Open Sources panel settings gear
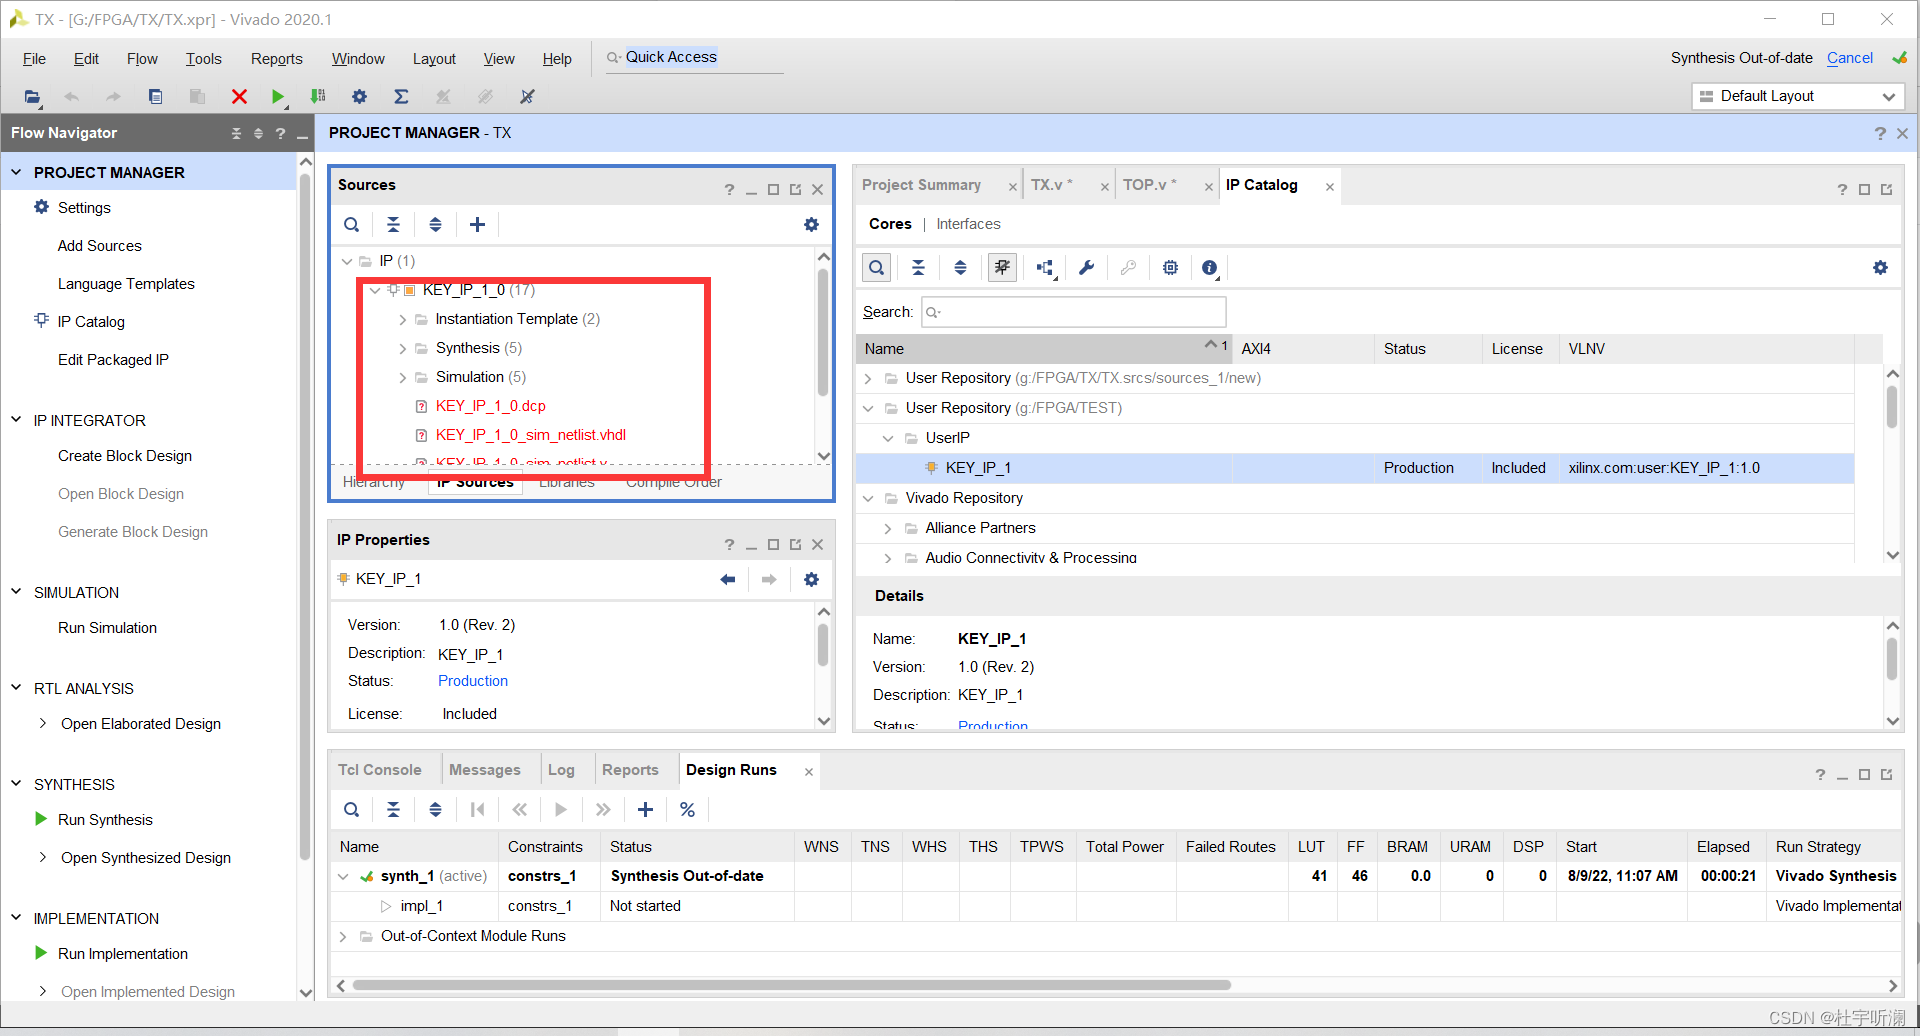Image resolution: width=1920 pixels, height=1036 pixels. [811, 225]
